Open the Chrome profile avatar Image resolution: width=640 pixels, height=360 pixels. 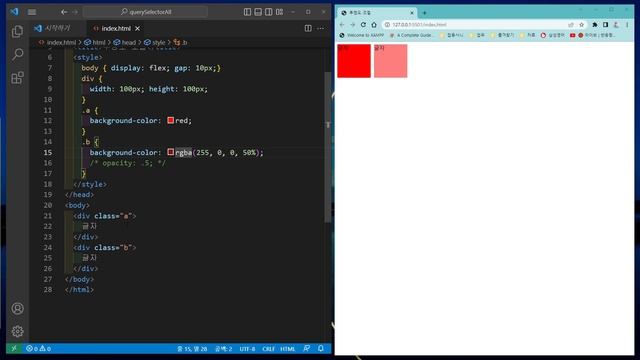pos(616,25)
